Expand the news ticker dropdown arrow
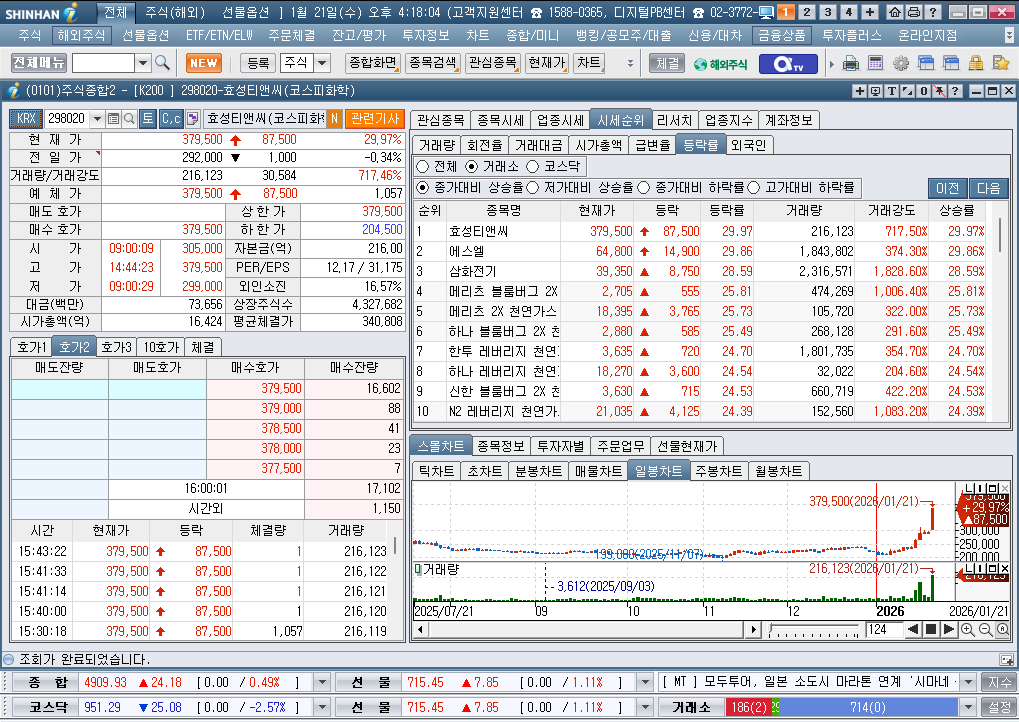The width and height of the screenshot is (1019, 722). click(x=968, y=682)
